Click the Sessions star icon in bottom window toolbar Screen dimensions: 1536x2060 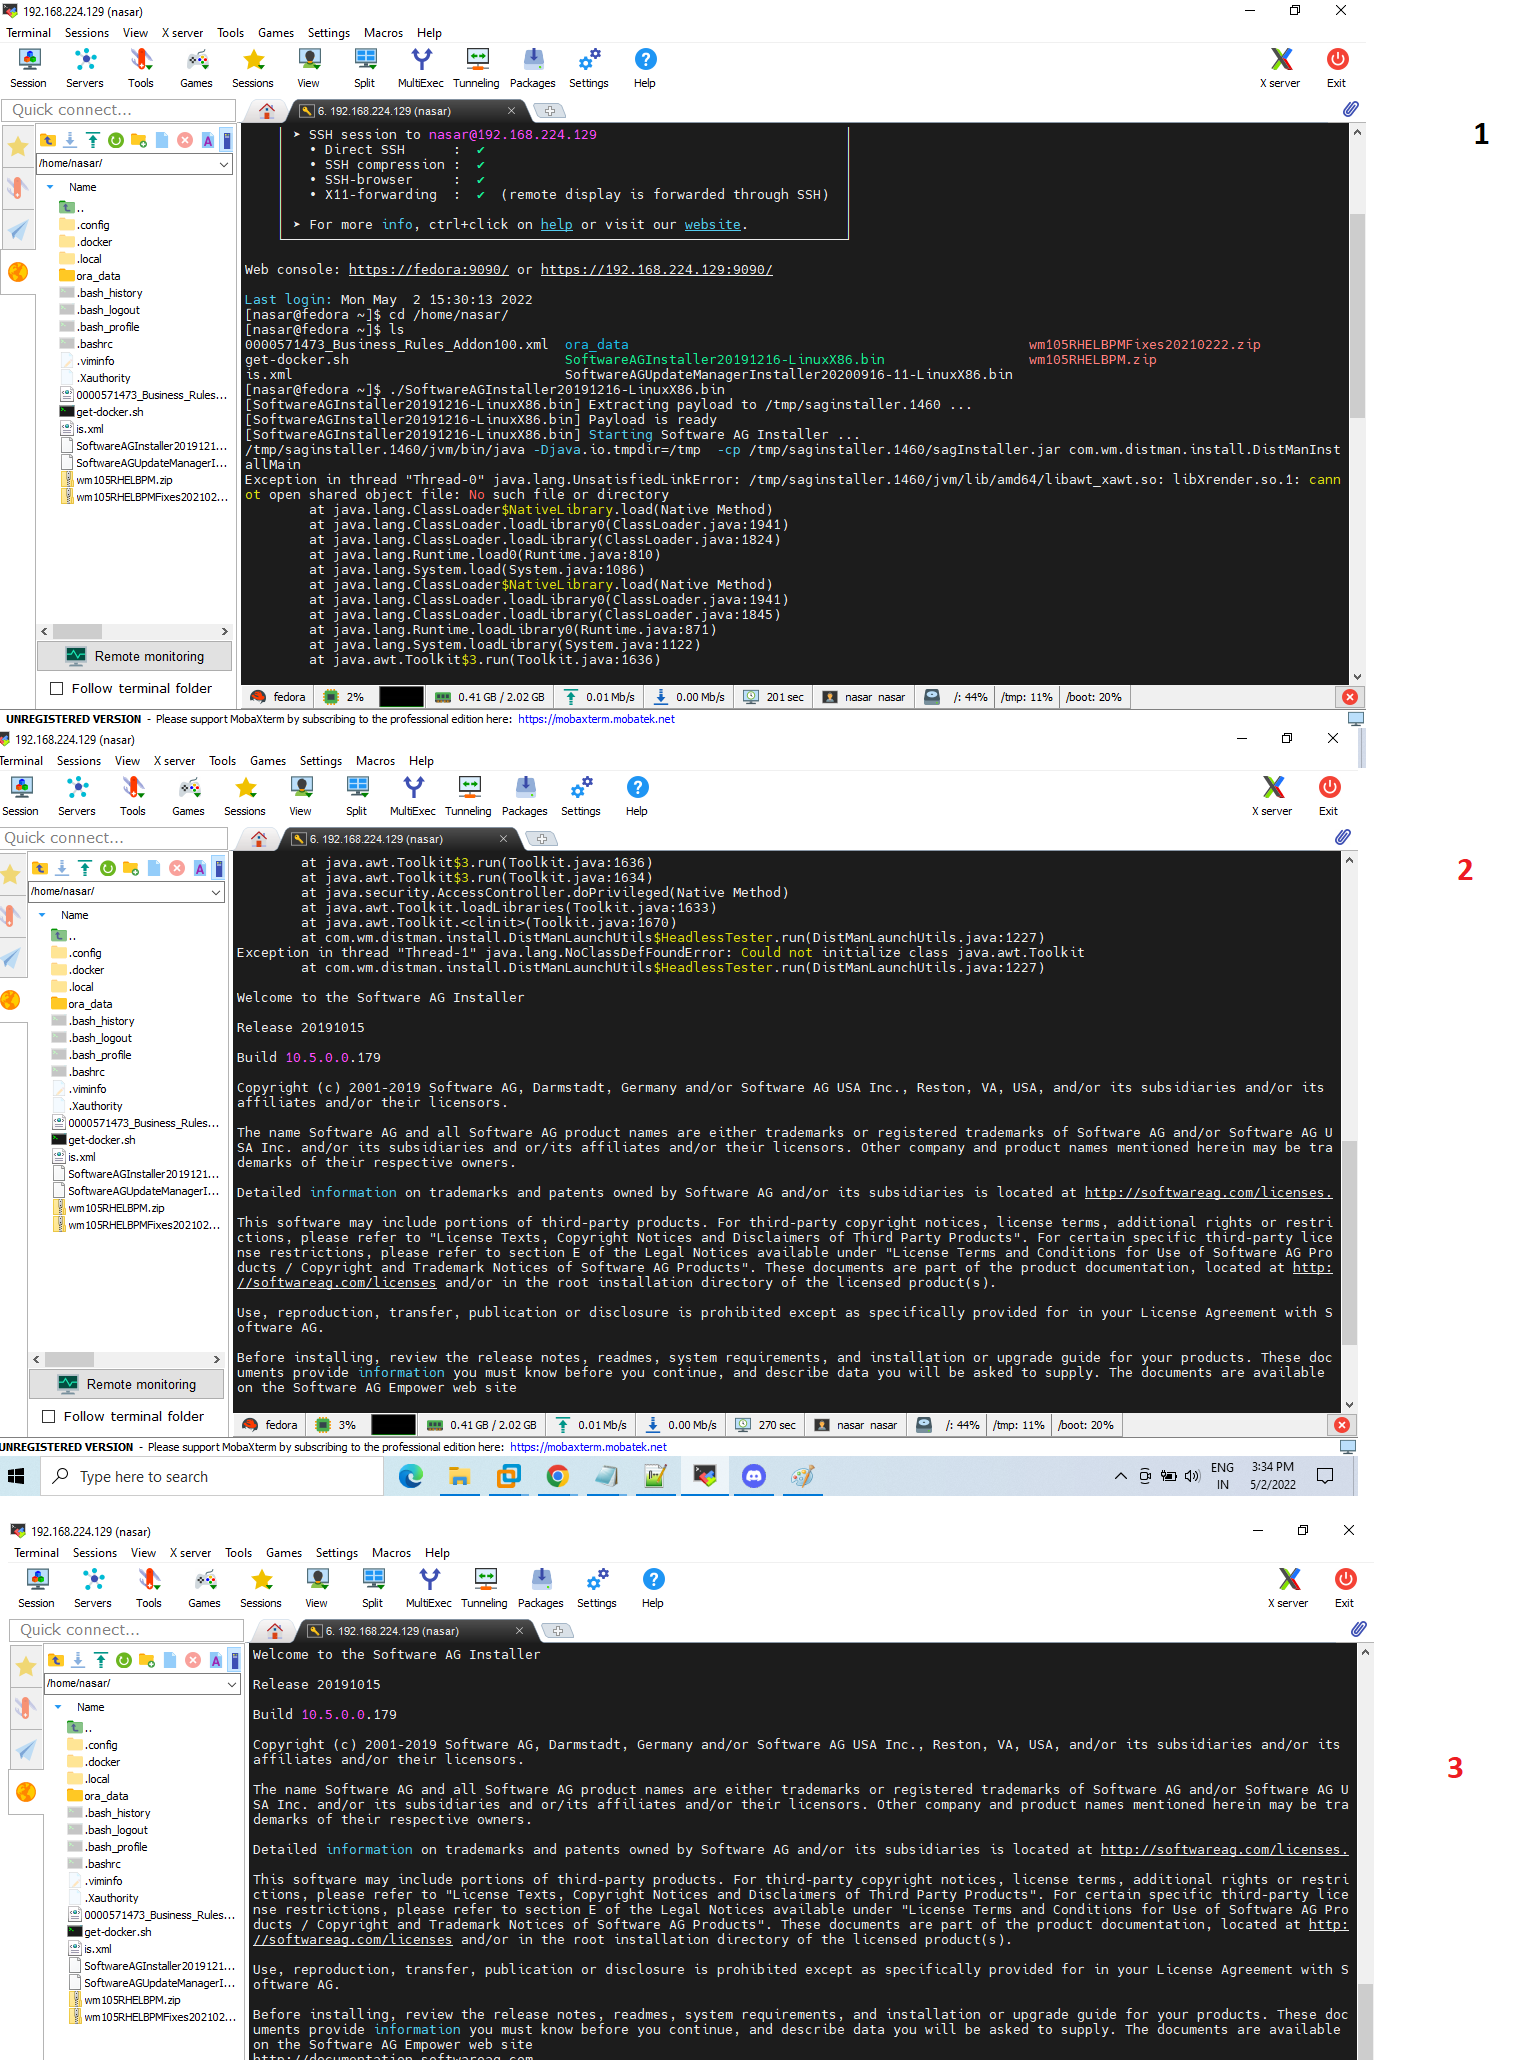pos(261,1588)
